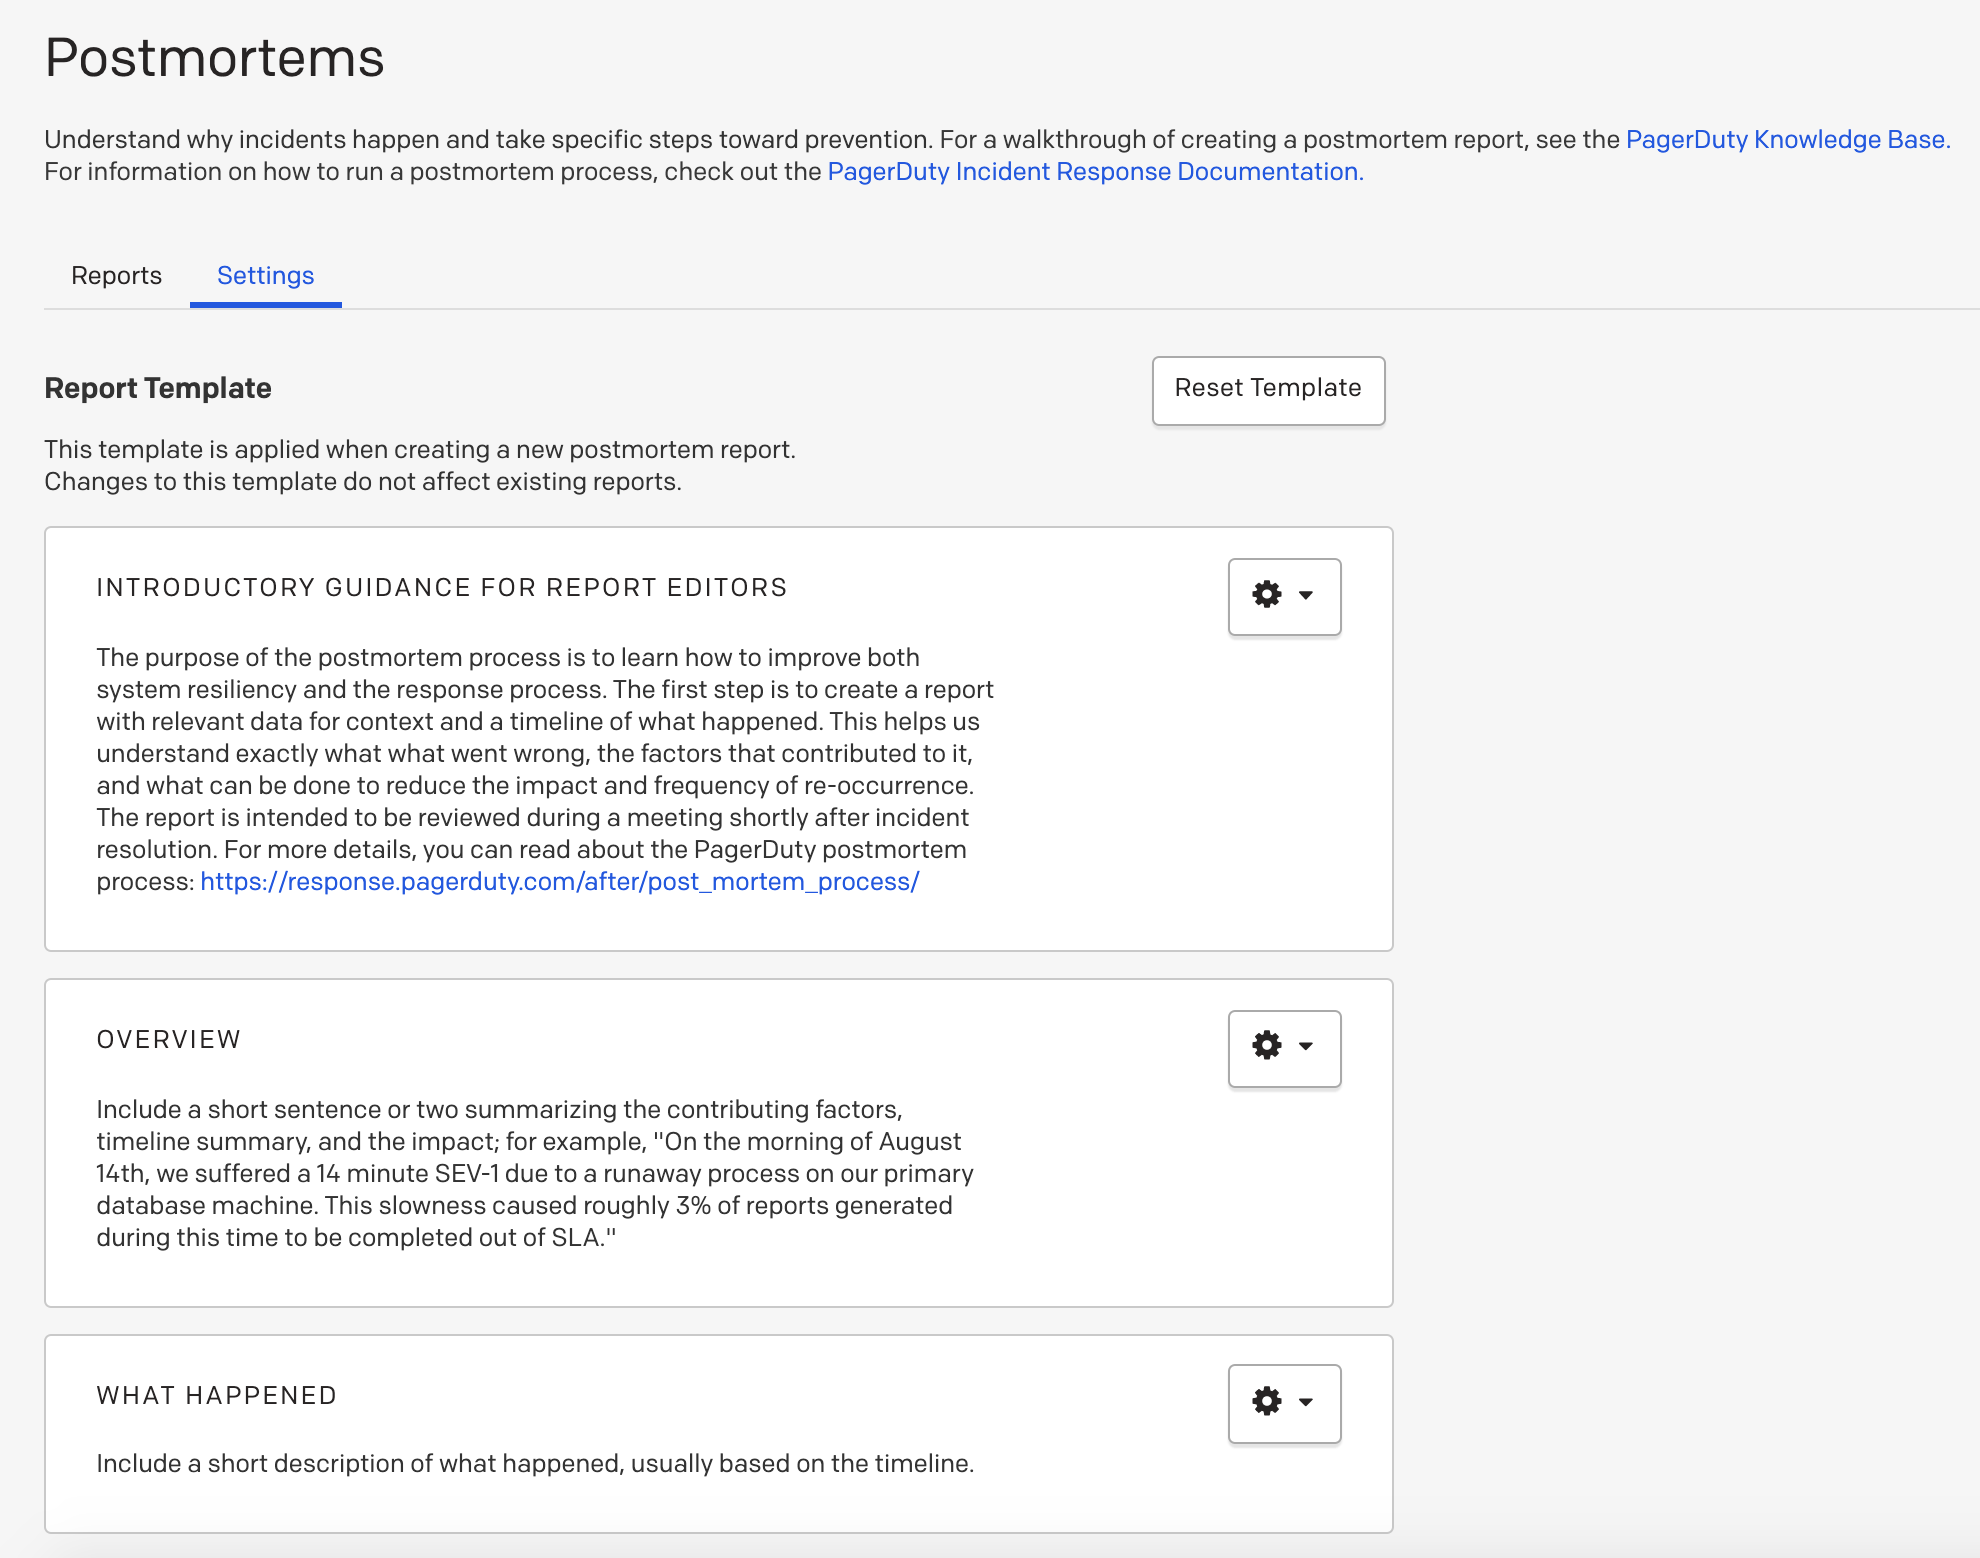The height and width of the screenshot is (1558, 1980).
Task: Click the What Happened section heading
Action: coord(216,1396)
